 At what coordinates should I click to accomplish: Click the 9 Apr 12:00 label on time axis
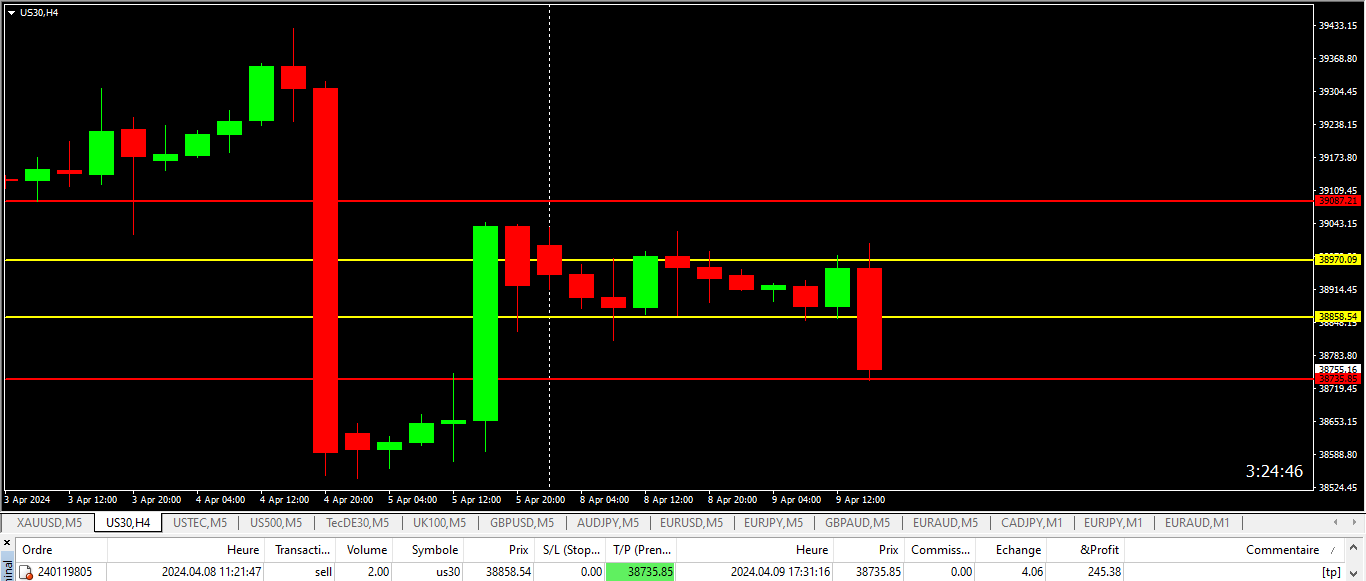tap(860, 499)
